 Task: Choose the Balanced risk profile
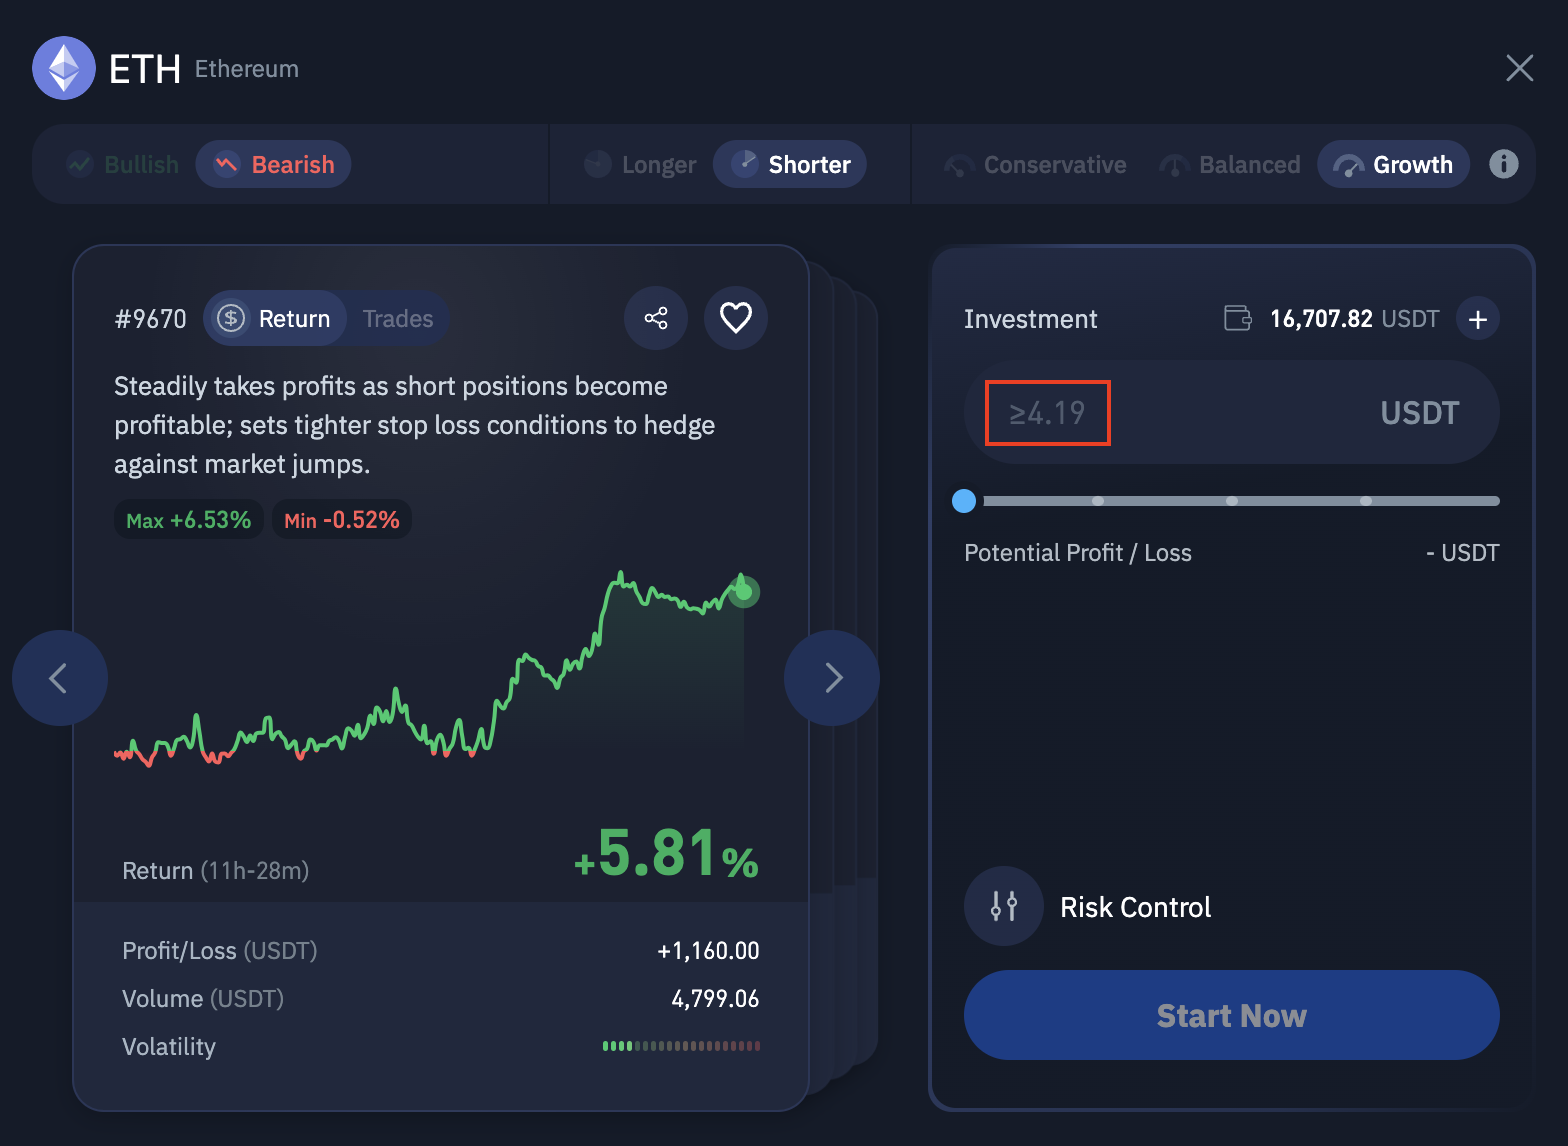[1230, 164]
